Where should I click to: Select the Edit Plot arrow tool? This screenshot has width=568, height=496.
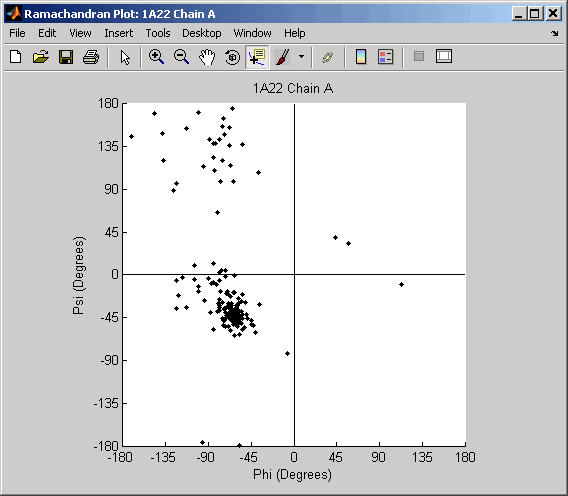click(x=125, y=57)
